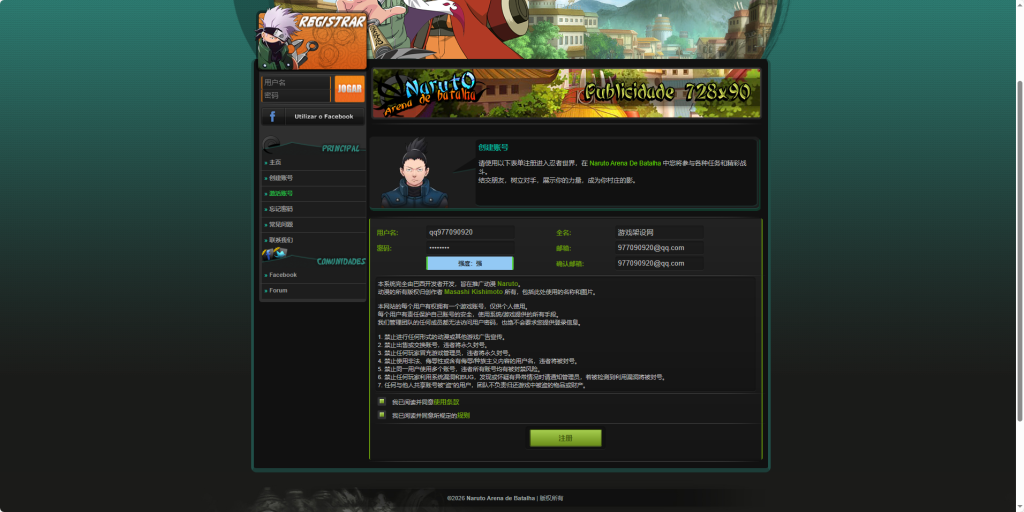Open the 创建账号 sidebar menu item

coord(281,178)
